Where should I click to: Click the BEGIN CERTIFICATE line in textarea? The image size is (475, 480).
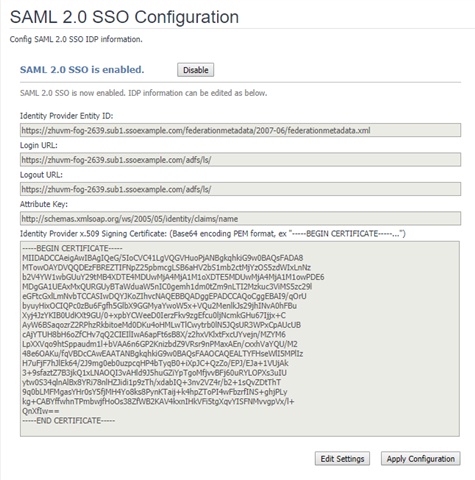point(72,248)
